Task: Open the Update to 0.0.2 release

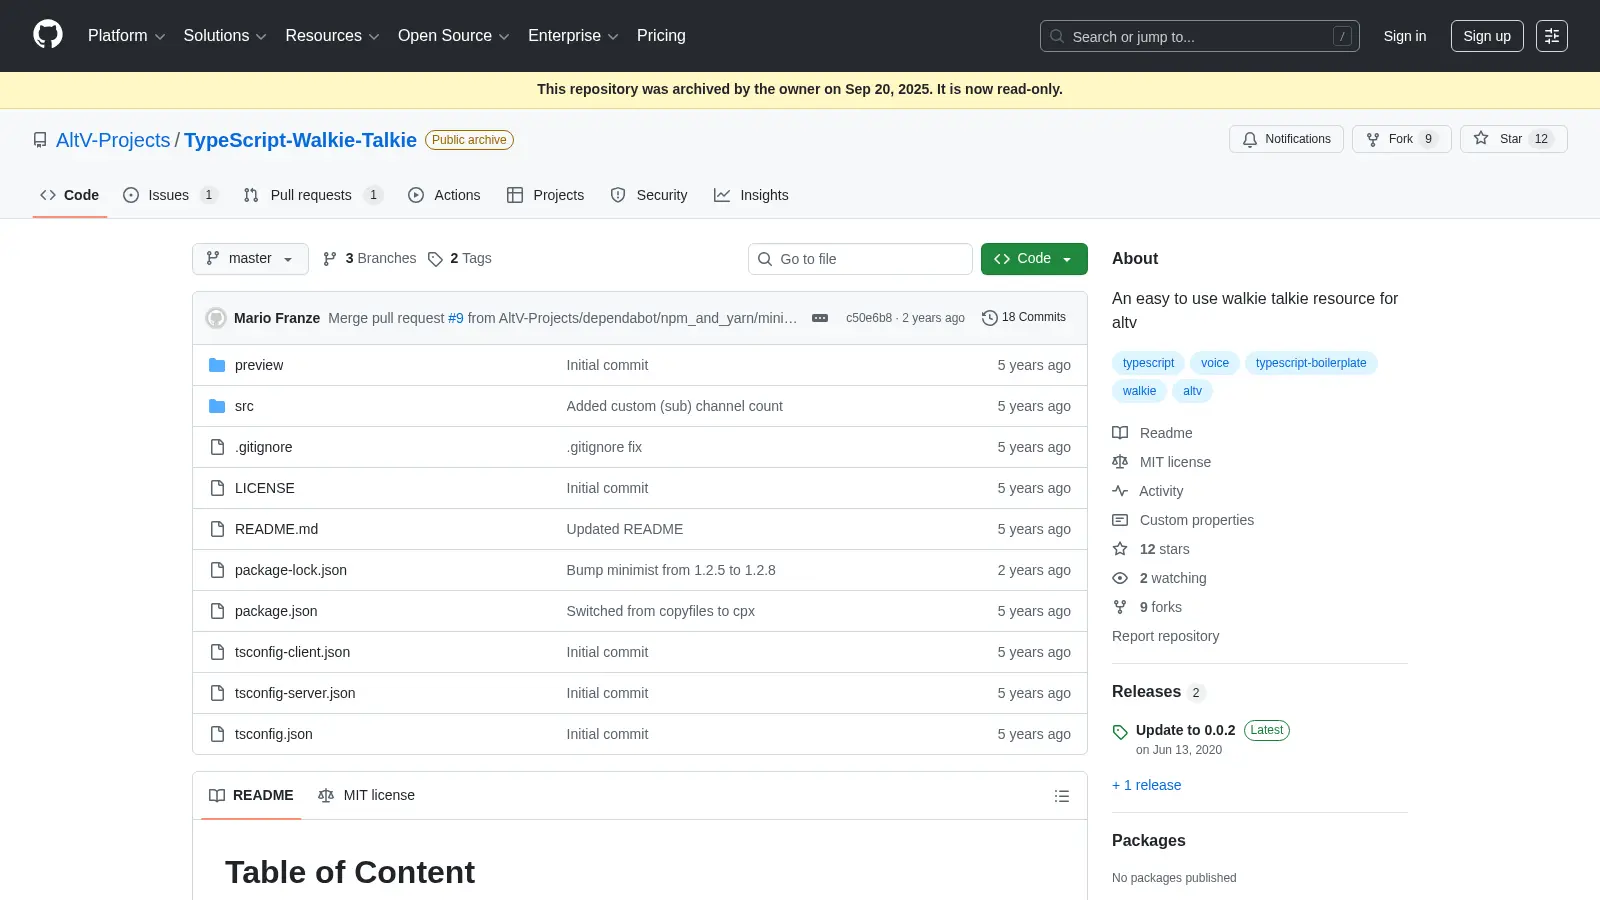Action: 1185,730
